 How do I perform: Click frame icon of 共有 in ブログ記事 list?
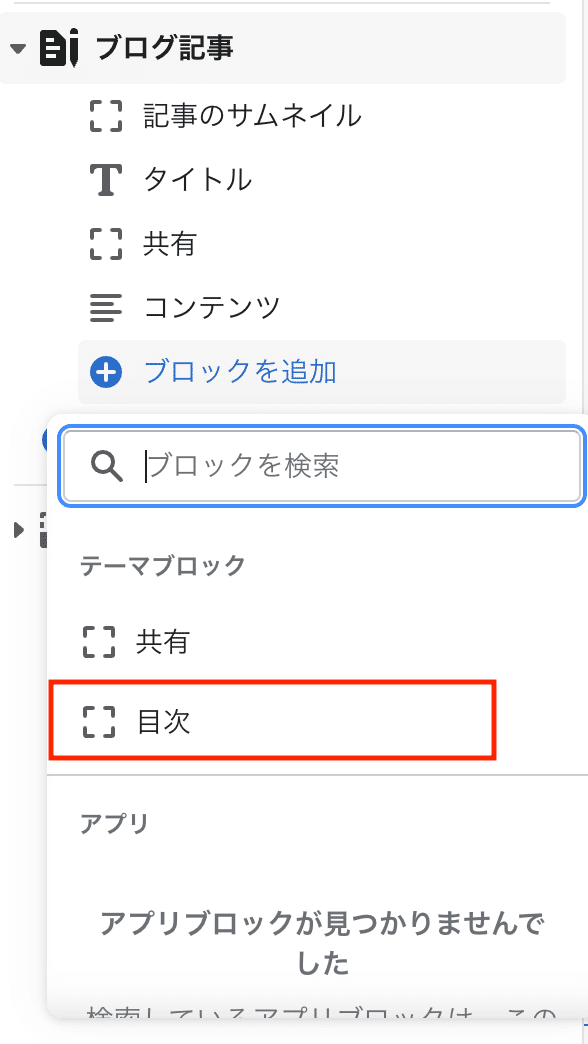point(106,244)
